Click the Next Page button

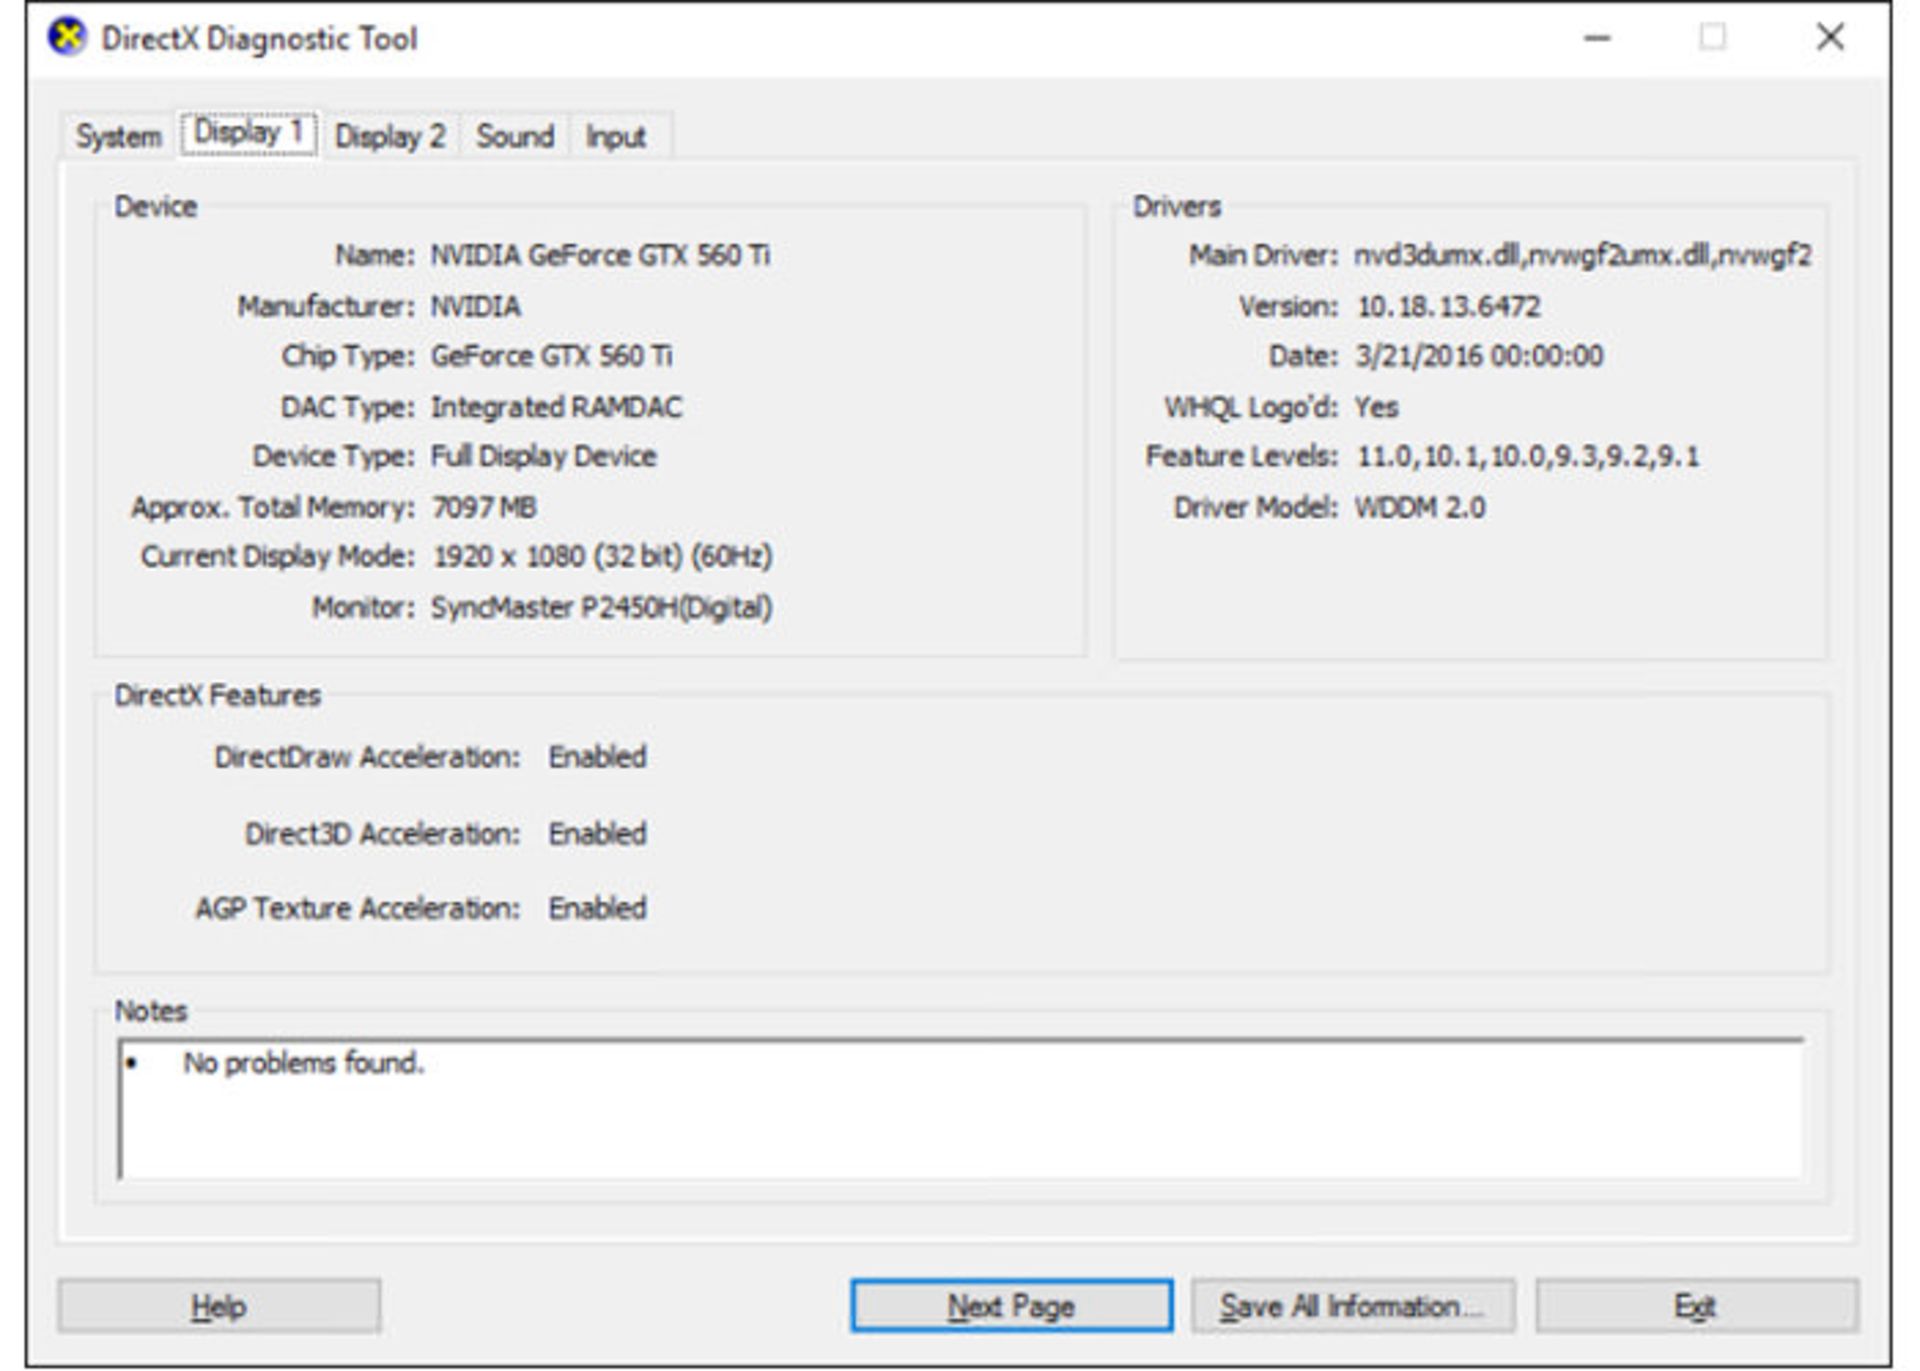point(1011,1306)
